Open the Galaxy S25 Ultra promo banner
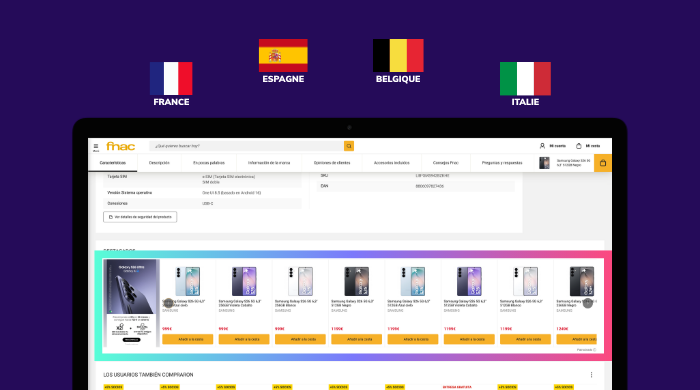 pos(131,303)
